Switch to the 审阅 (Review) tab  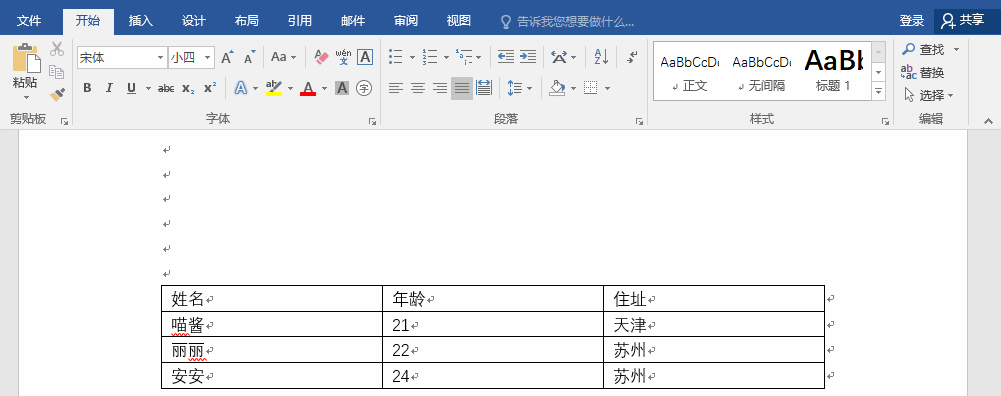point(405,21)
